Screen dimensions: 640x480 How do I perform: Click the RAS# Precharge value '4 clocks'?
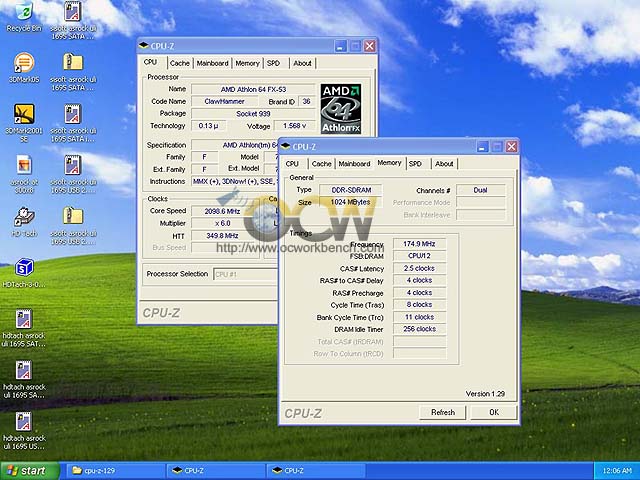(420, 293)
